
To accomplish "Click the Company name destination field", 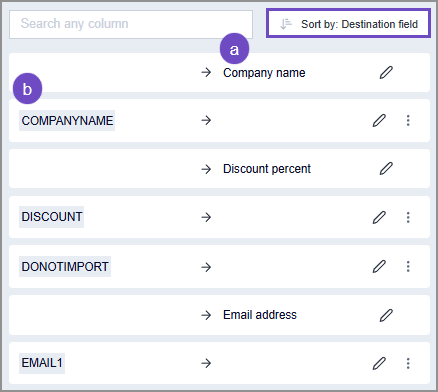I will (x=264, y=73).
